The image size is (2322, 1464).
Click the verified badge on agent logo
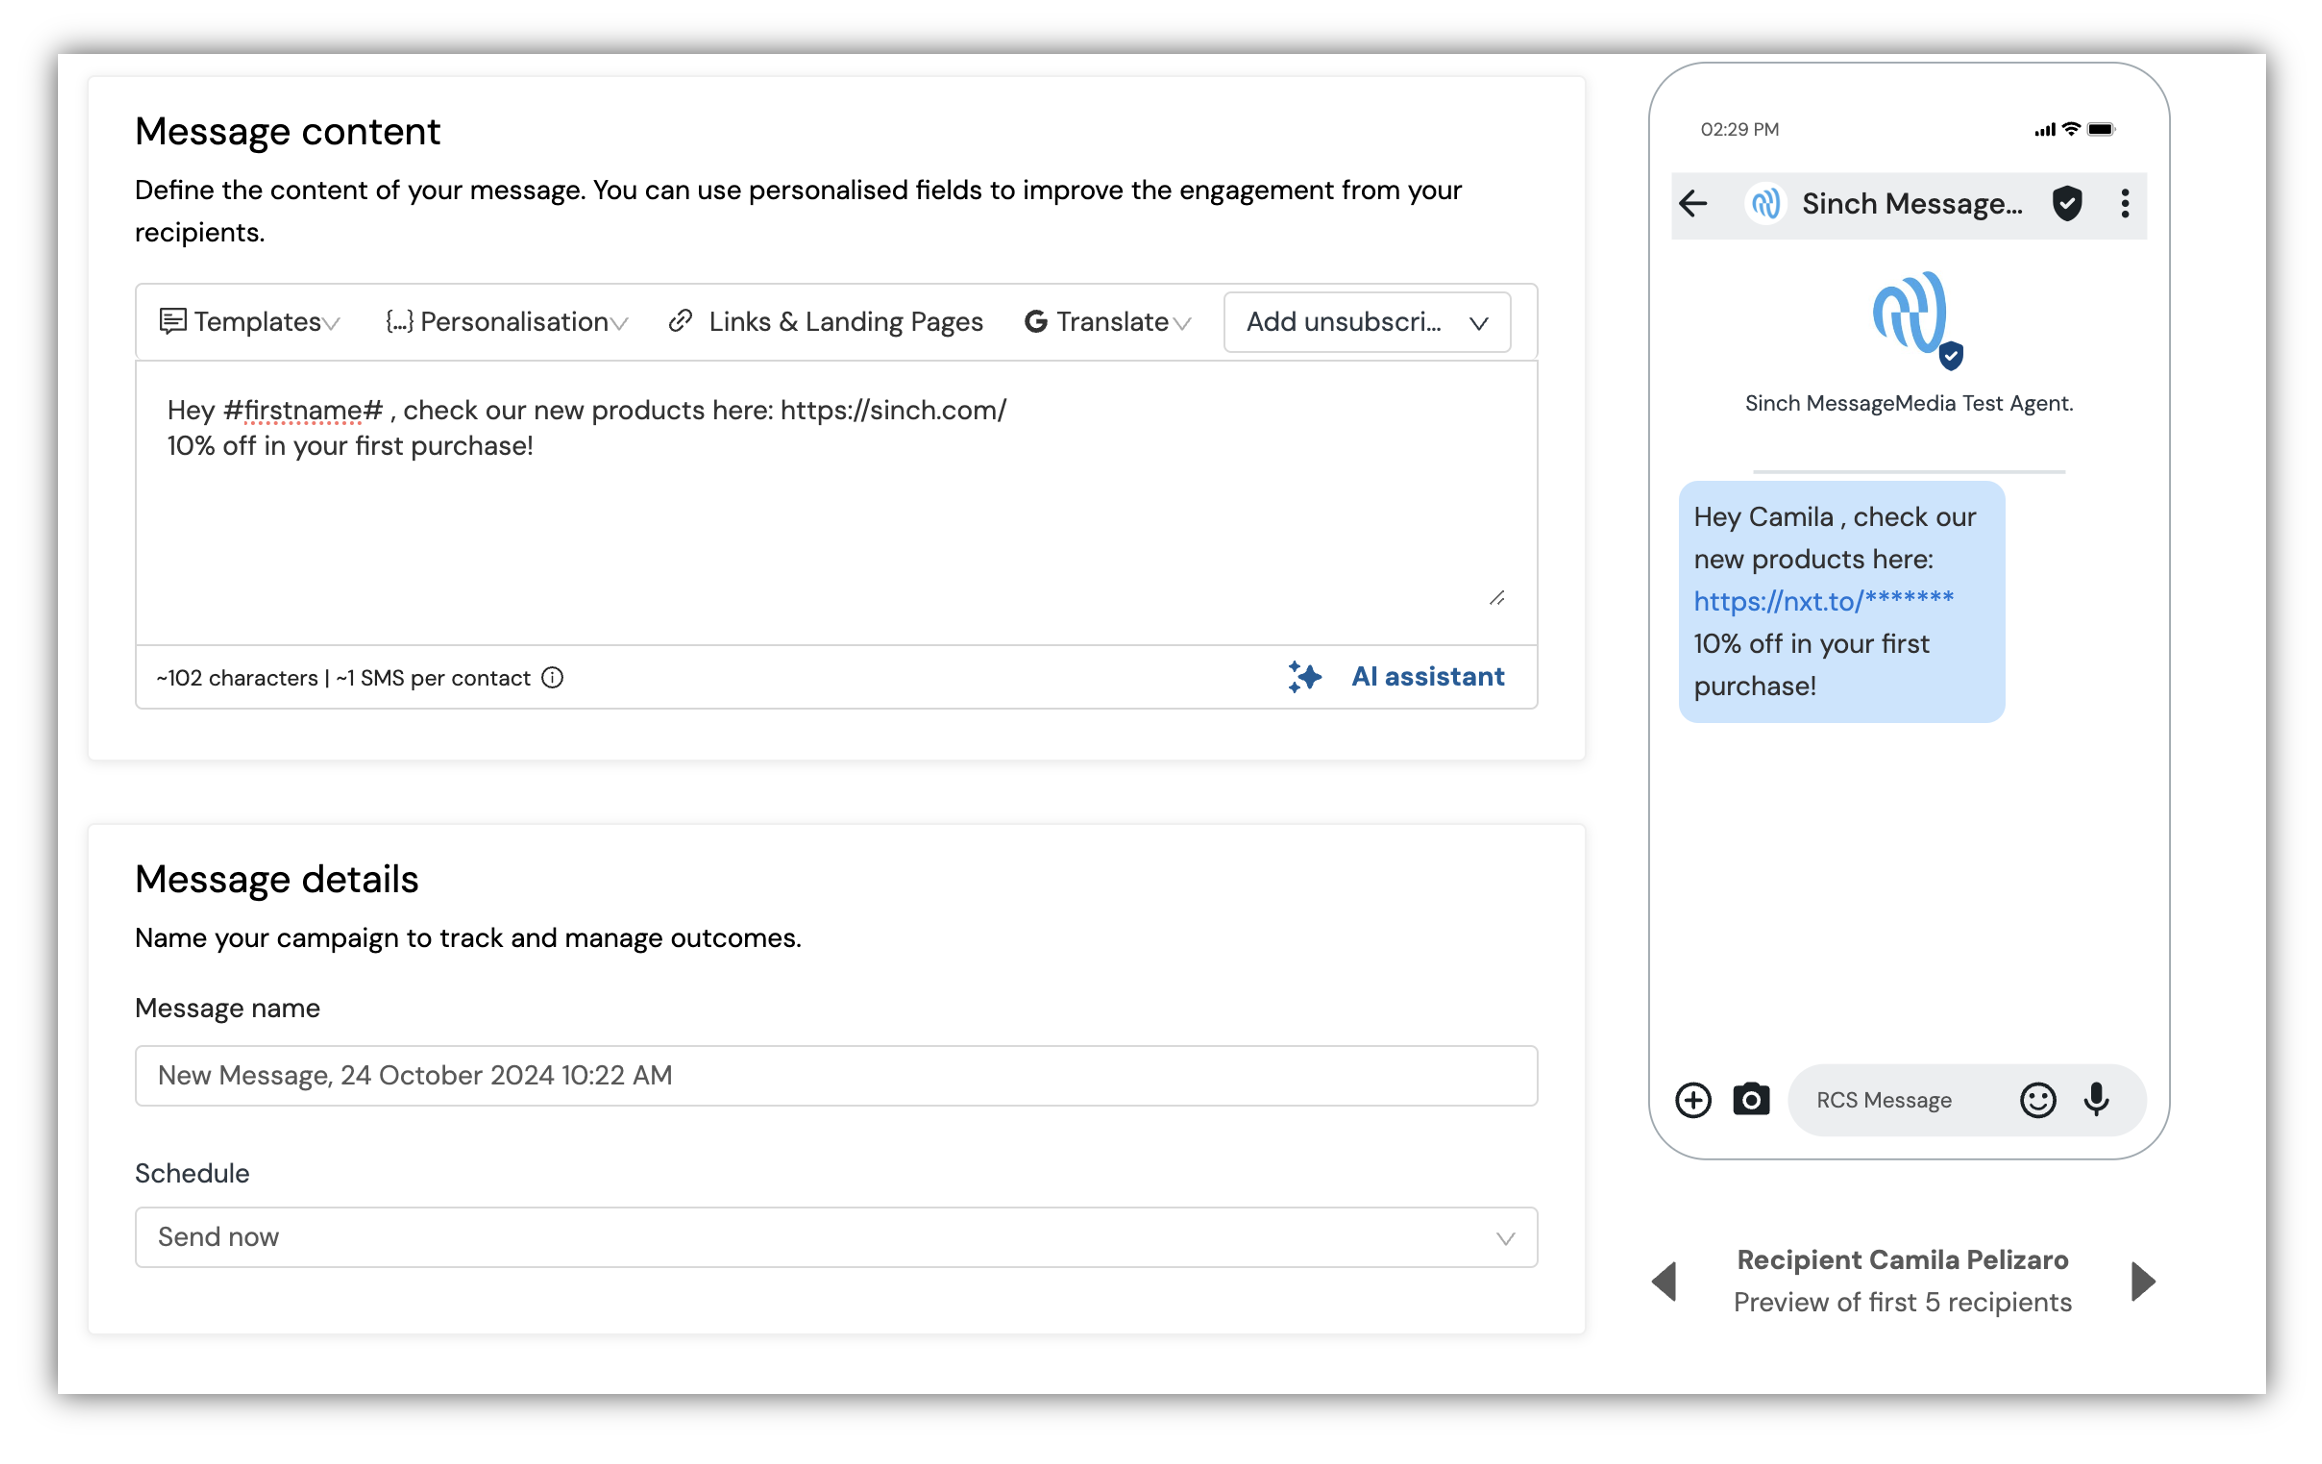tap(1951, 355)
